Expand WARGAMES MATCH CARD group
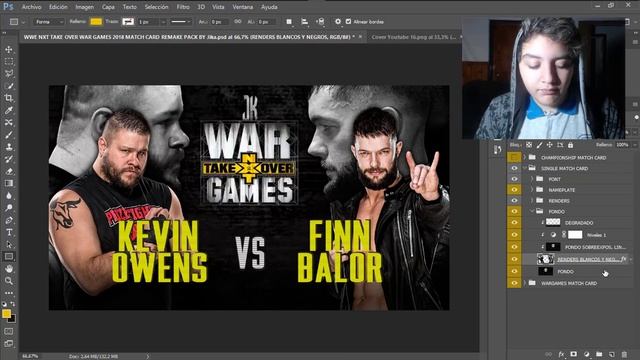640x360 pixels. pyautogui.click(x=525, y=283)
